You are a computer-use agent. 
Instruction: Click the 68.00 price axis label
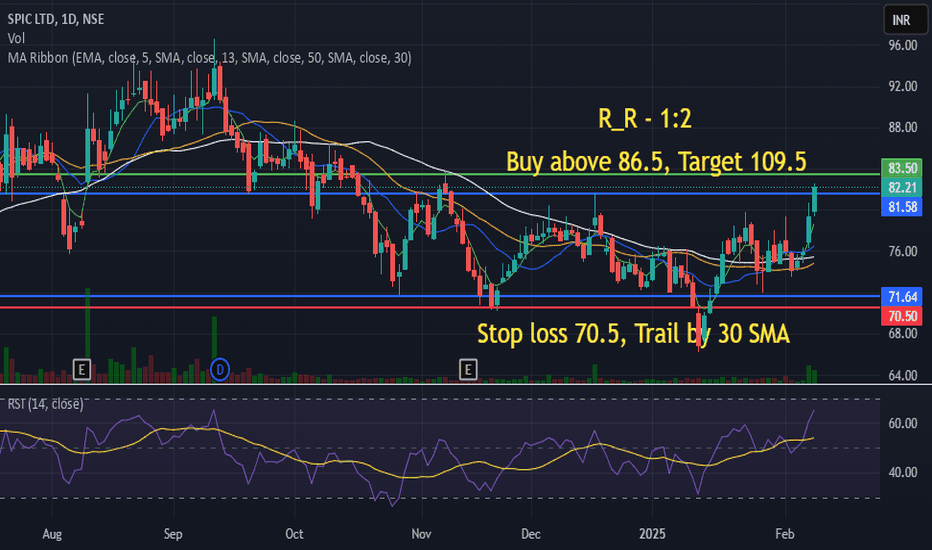(x=903, y=334)
